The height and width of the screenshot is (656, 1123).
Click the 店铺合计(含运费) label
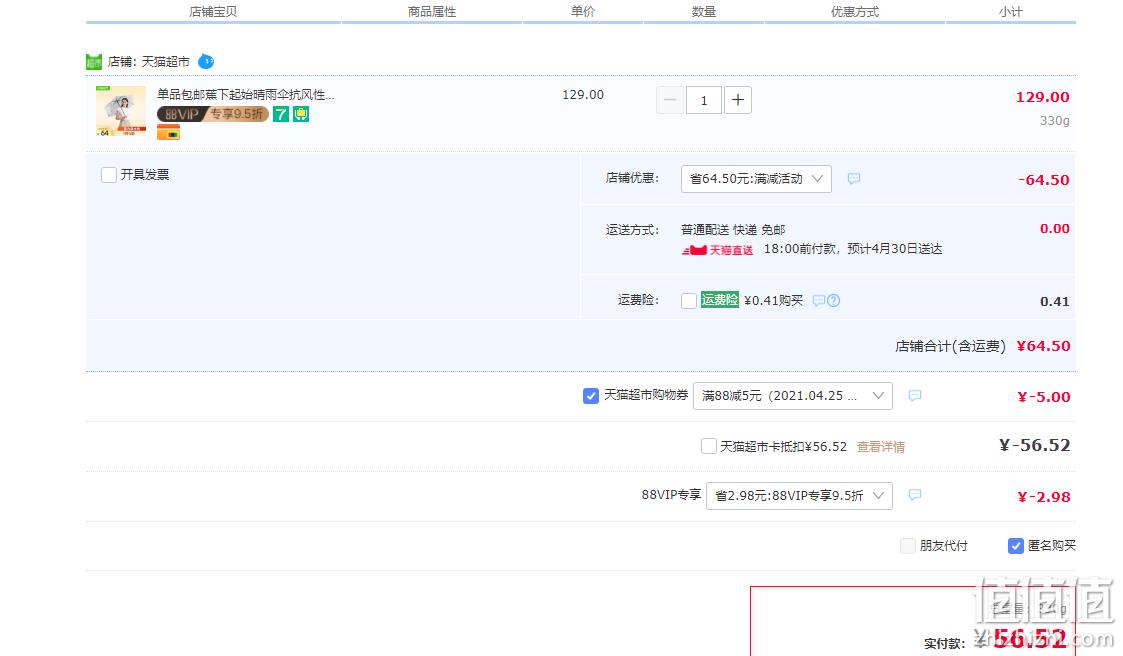click(950, 347)
